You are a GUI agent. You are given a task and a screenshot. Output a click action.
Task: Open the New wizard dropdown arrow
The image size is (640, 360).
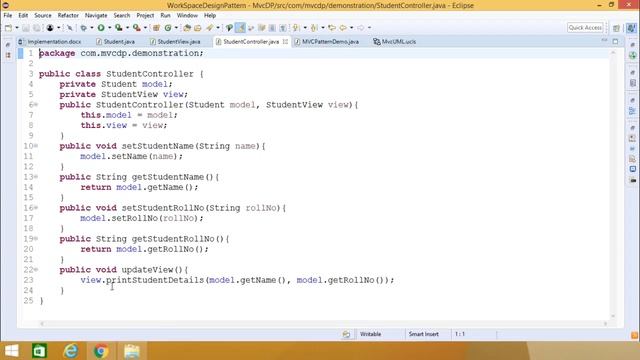tap(17, 28)
